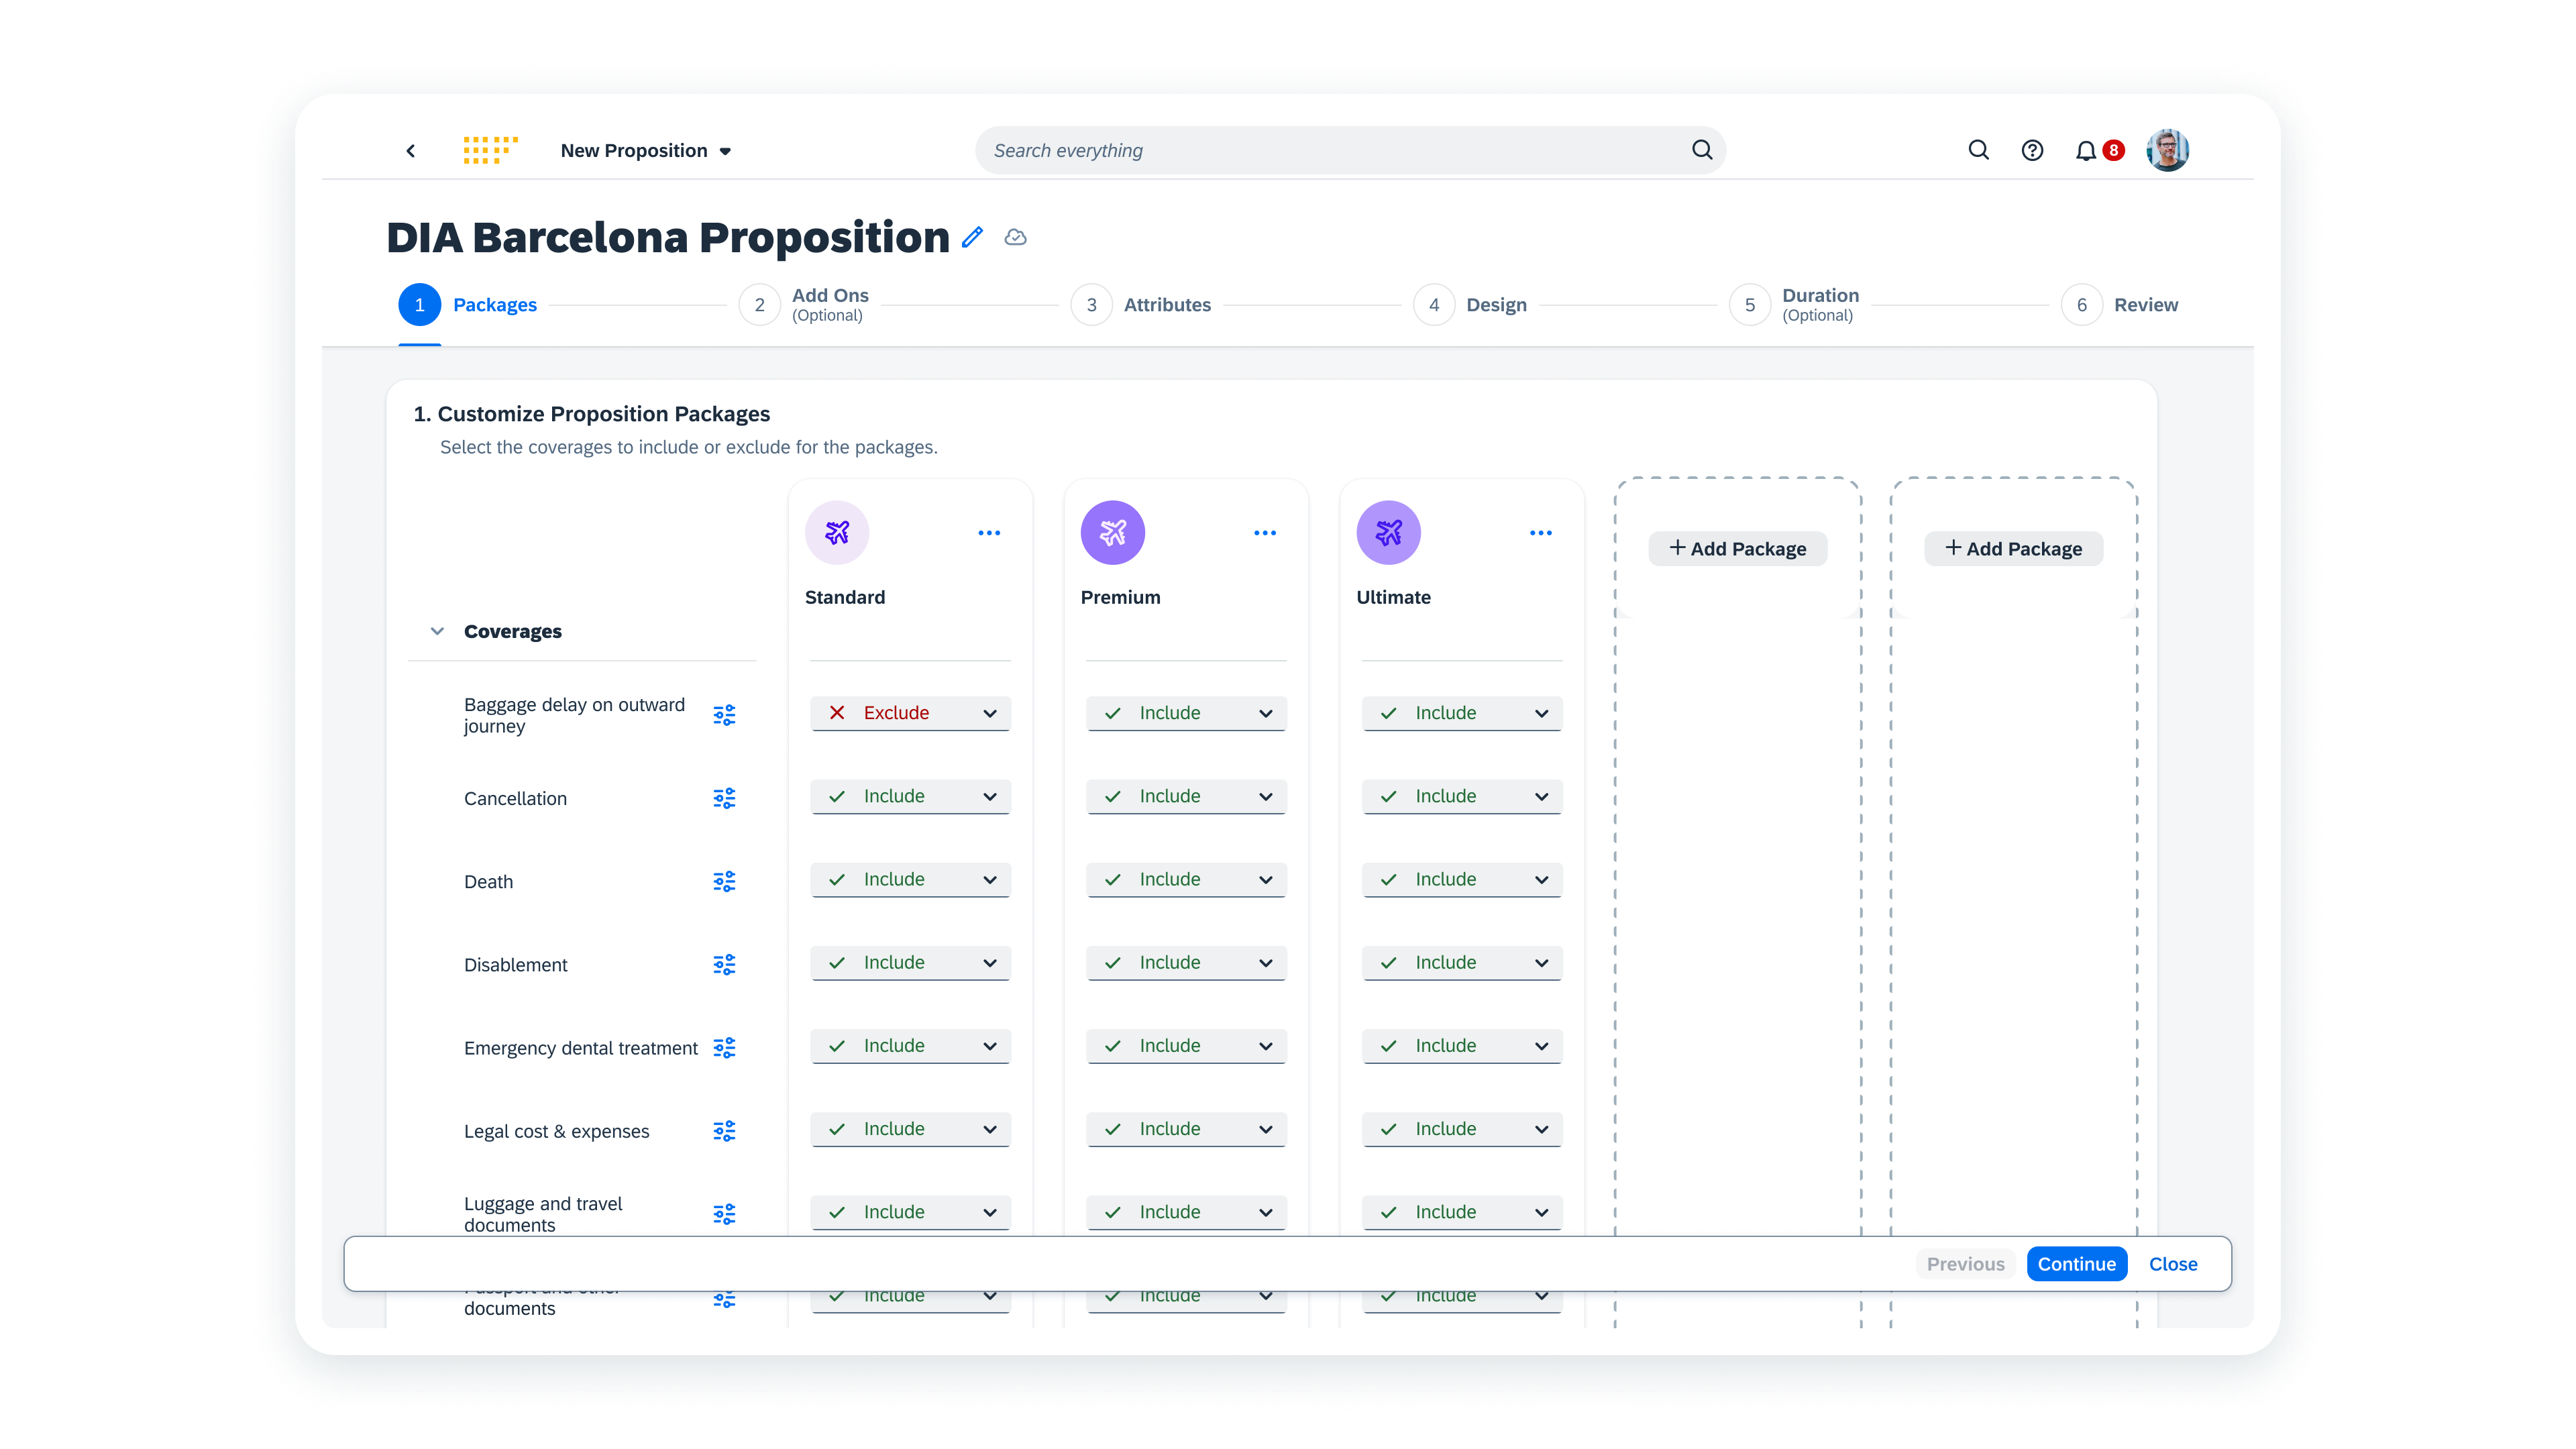Open Premium Death Include dropdown

(1186, 879)
